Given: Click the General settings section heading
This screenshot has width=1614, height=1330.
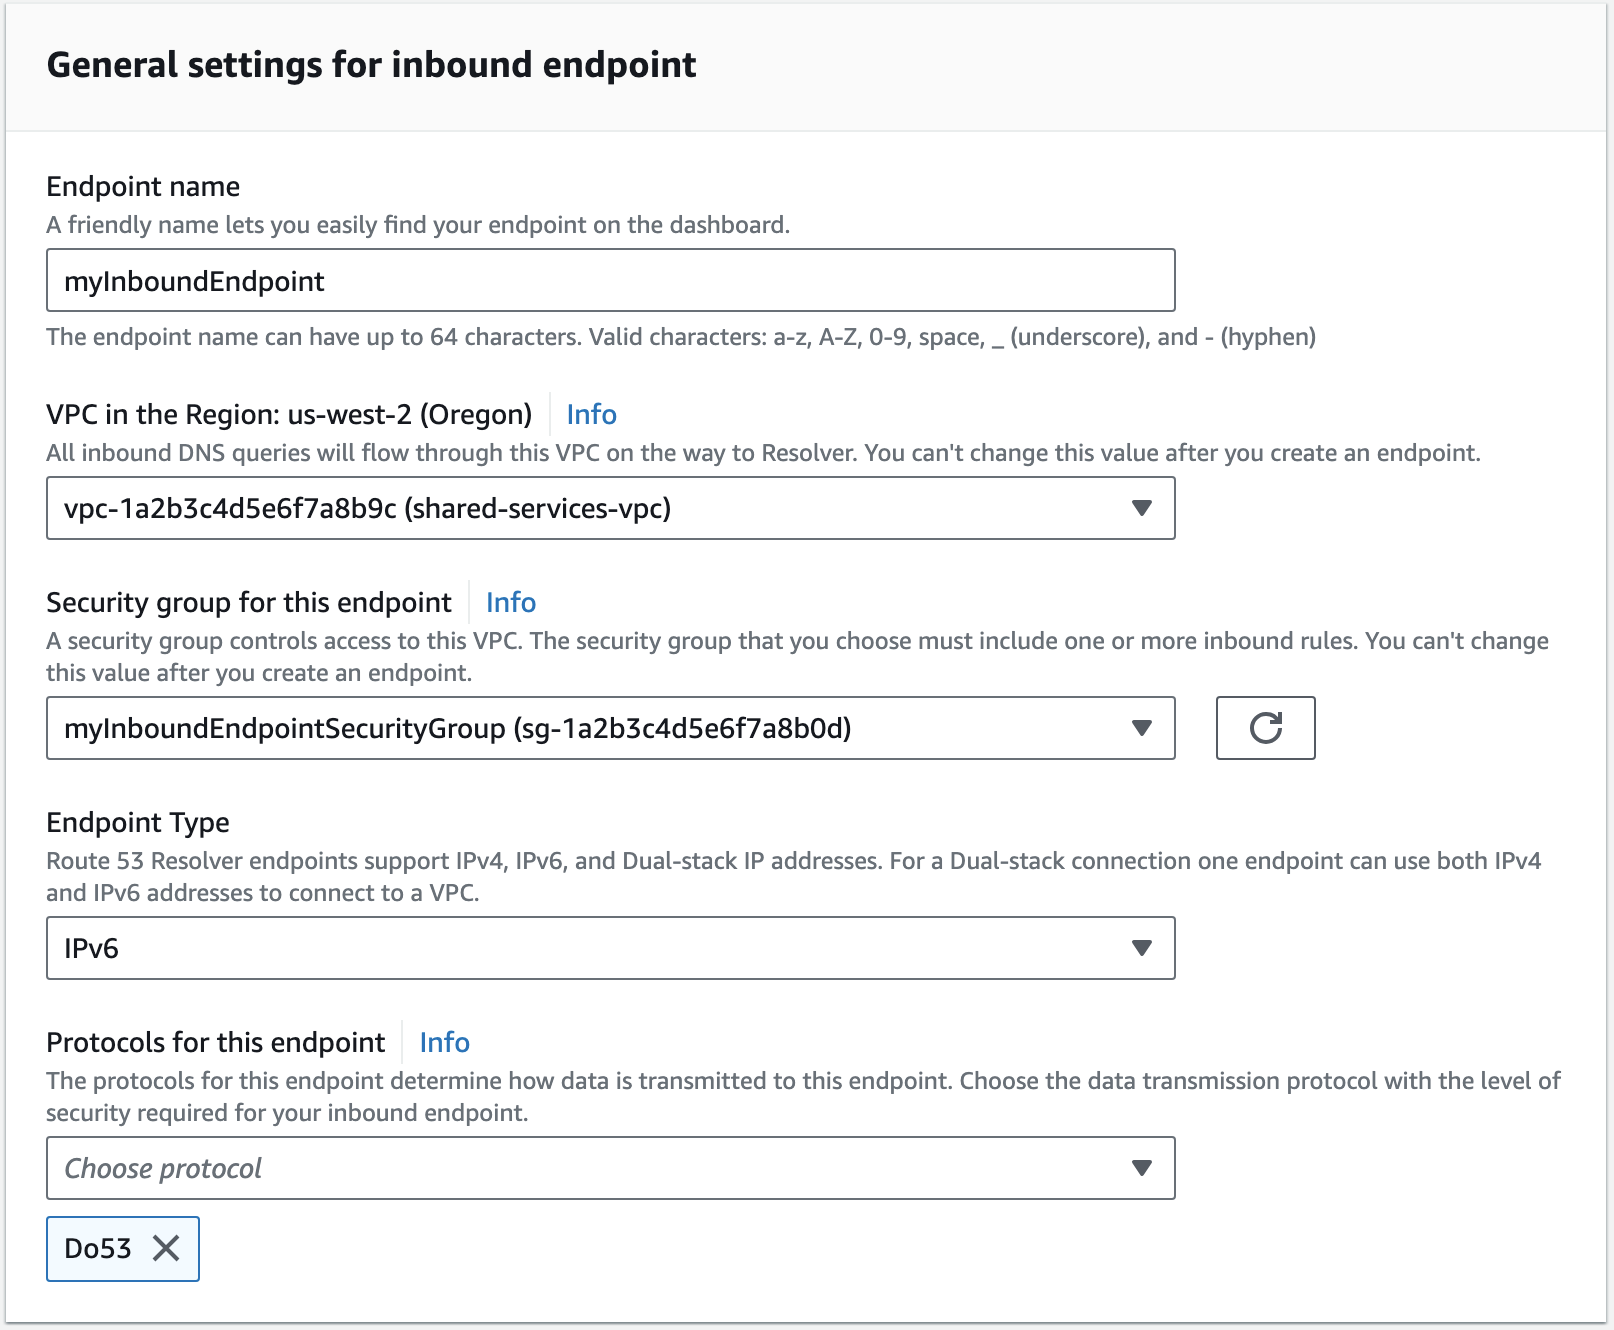Looking at the screenshot, I should (x=372, y=64).
